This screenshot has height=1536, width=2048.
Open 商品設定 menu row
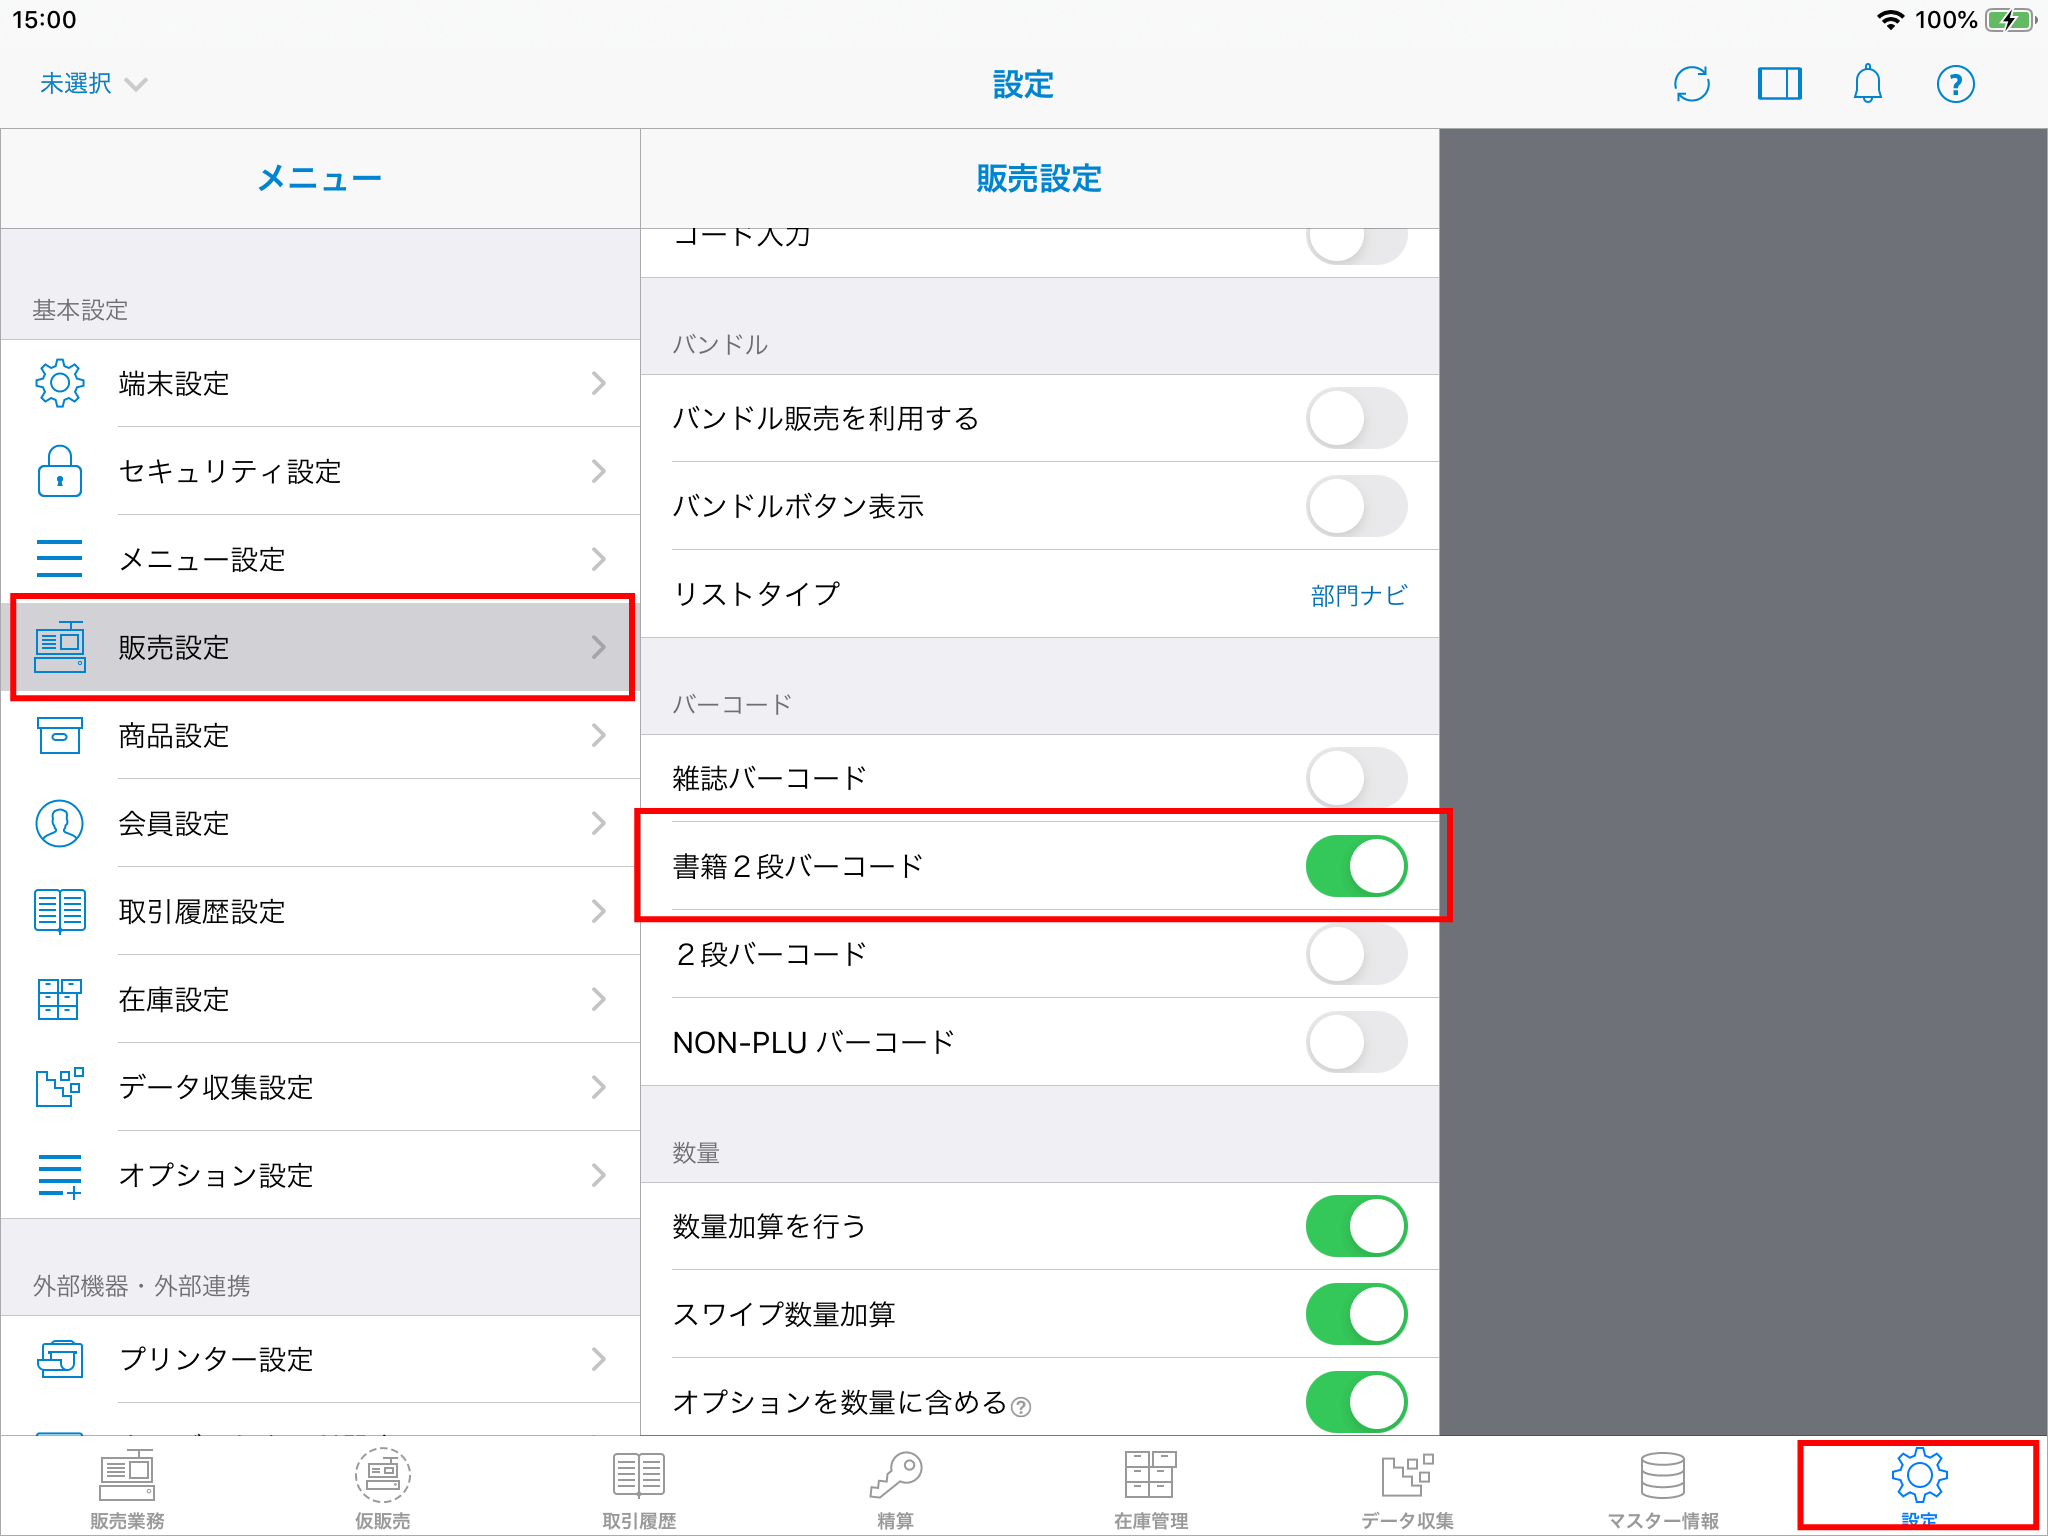tap(320, 735)
